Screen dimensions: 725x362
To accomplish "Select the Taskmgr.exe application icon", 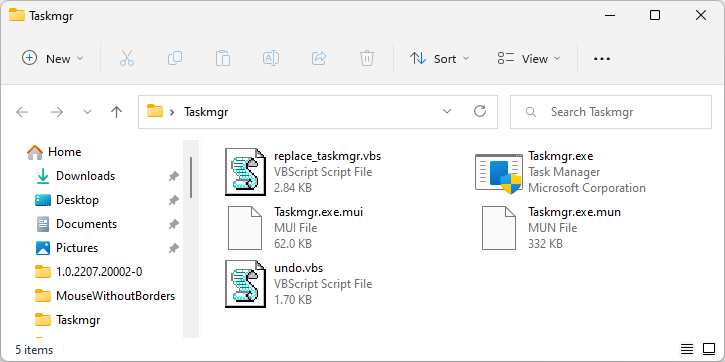I will click(499, 174).
